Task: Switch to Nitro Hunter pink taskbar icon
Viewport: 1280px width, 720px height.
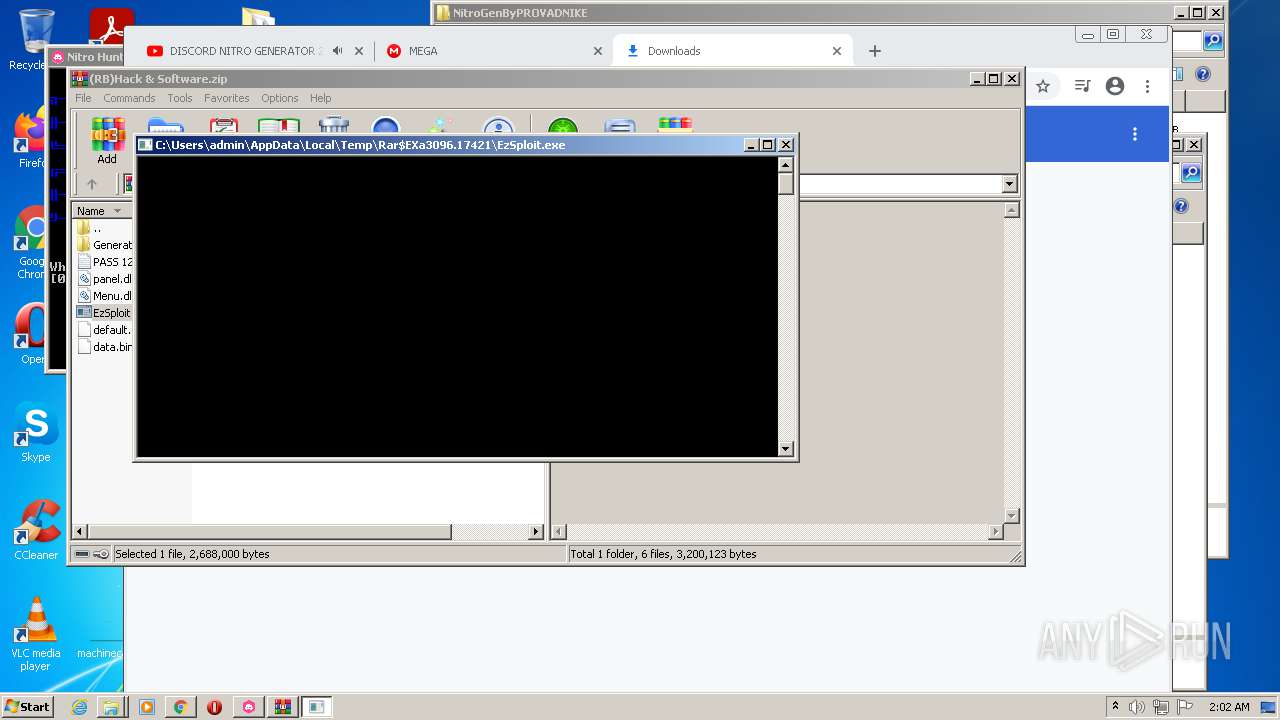Action: coord(248,707)
